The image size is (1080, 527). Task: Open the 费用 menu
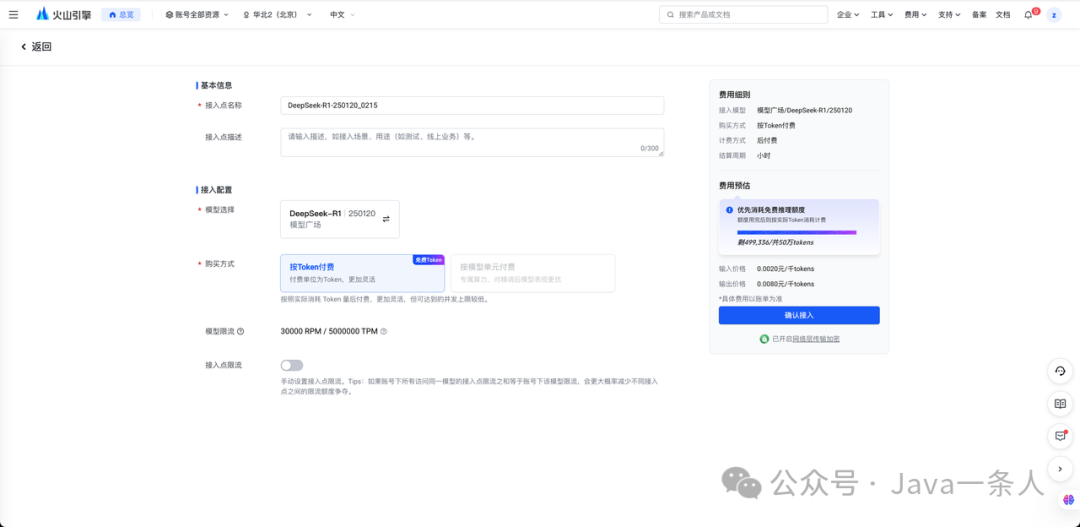tap(915, 14)
